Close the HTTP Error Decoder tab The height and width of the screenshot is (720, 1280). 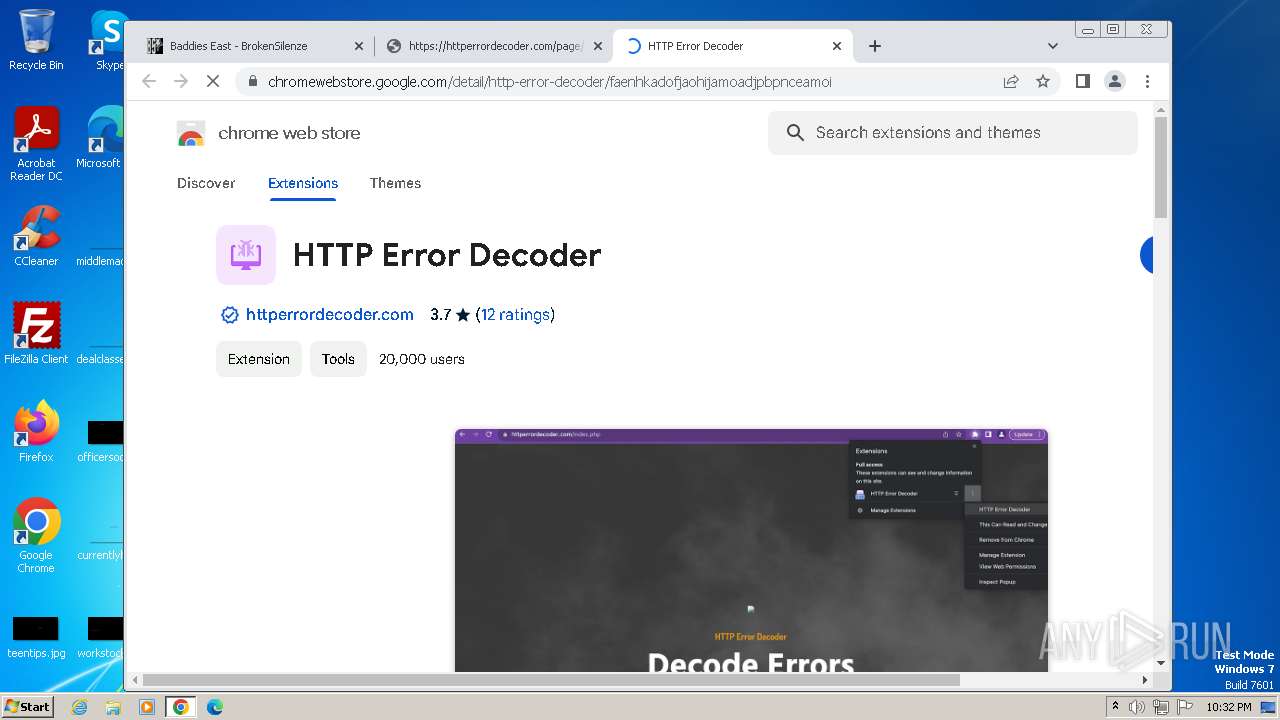pyautogui.click(x=837, y=46)
